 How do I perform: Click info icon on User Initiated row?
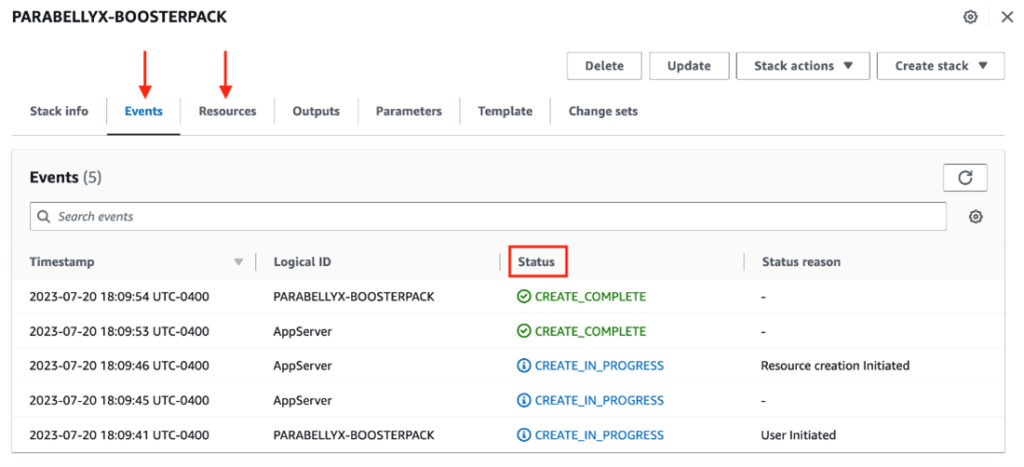click(524, 435)
